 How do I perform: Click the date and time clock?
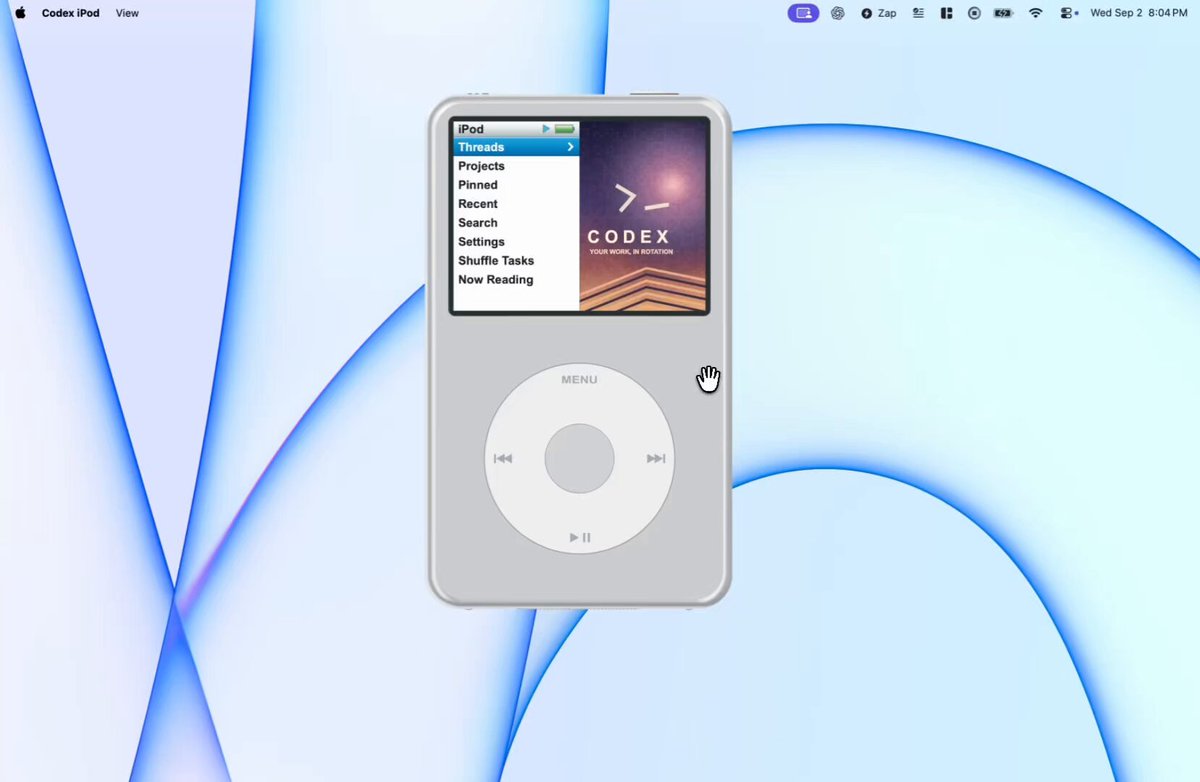[1138, 13]
